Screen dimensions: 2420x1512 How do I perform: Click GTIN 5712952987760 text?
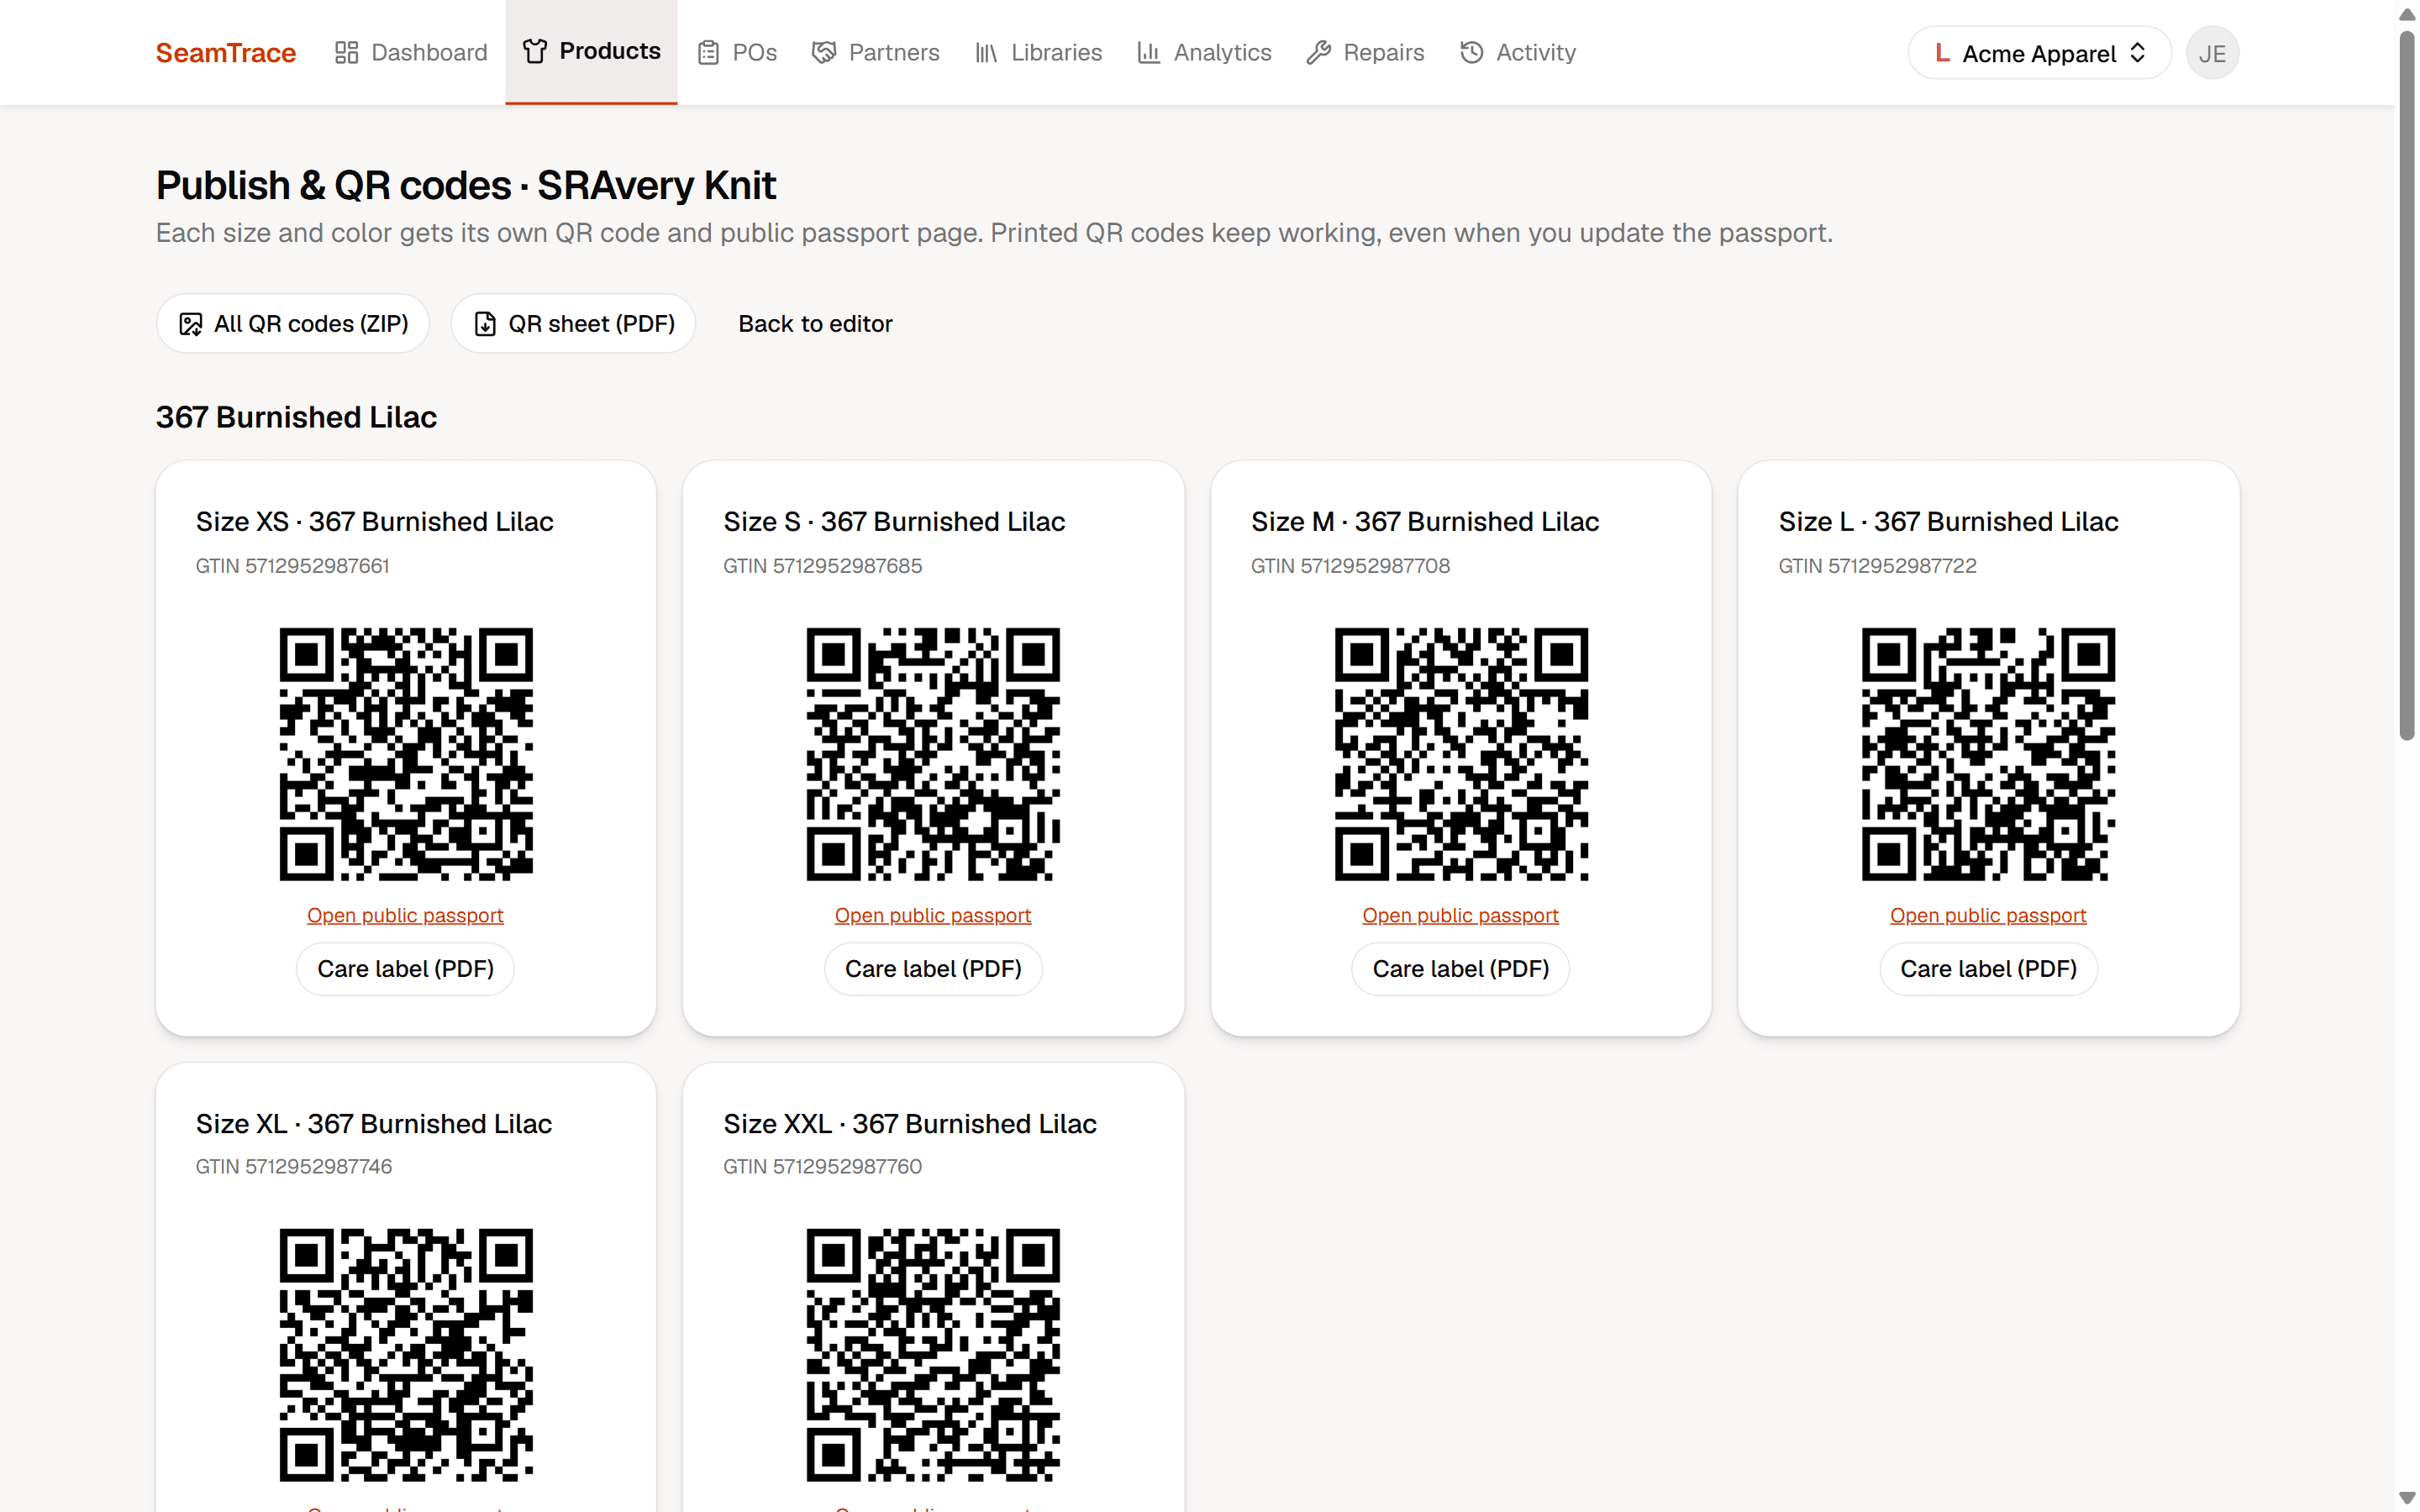[822, 1167]
